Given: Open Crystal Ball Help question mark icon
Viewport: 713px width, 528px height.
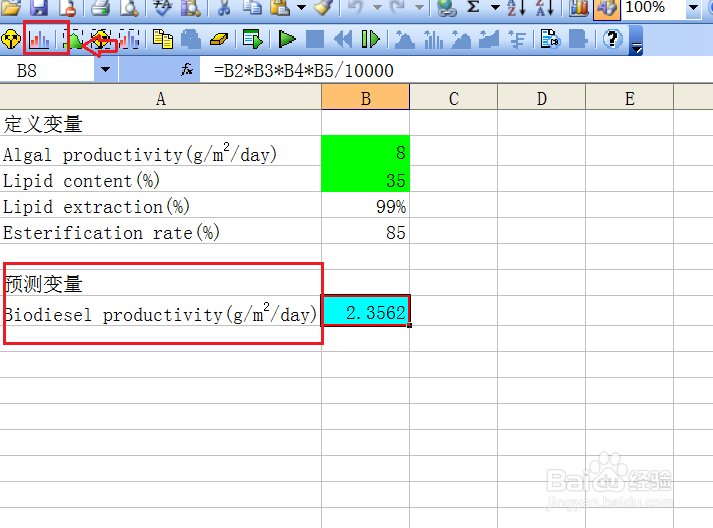Looking at the screenshot, I should pos(613,40).
